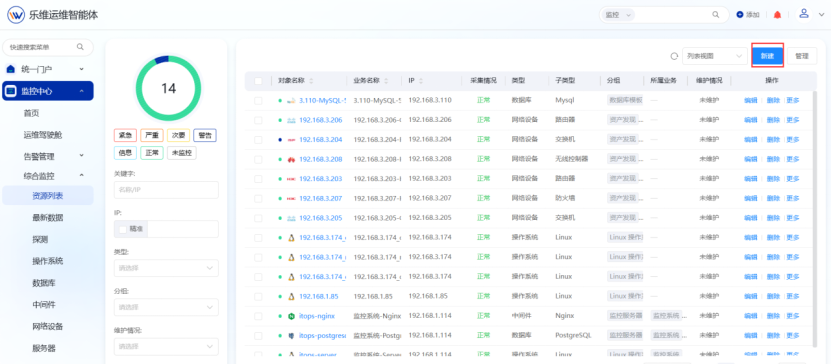Select 资源列表 in the sidebar
The height and width of the screenshot is (364, 831).
(48, 196)
